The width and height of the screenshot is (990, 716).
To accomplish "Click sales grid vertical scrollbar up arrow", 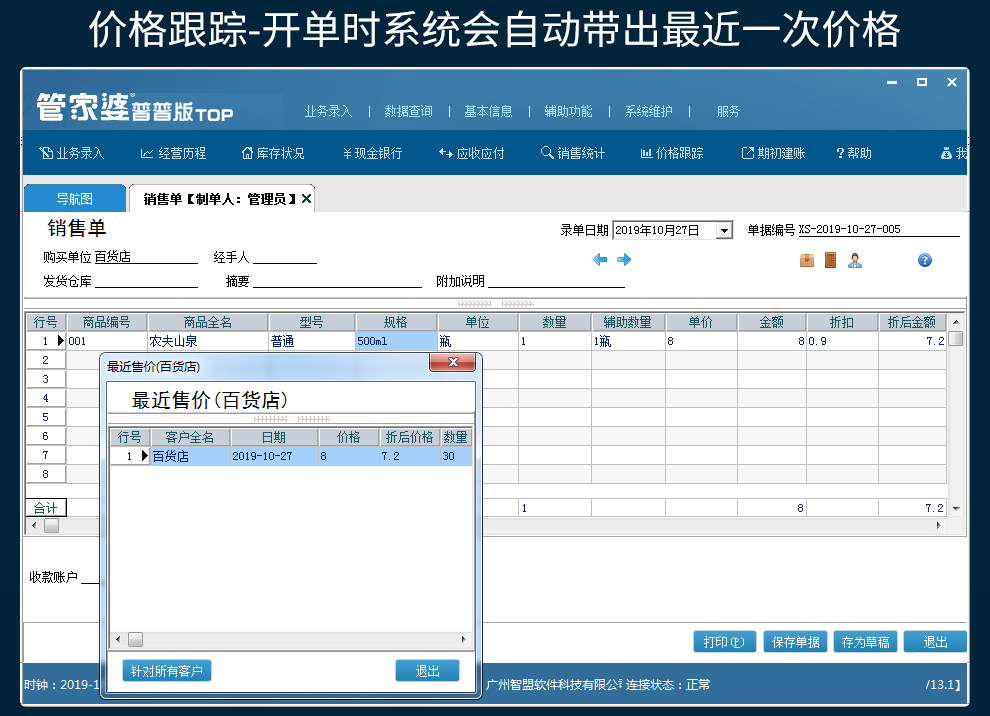I will [956, 322].
